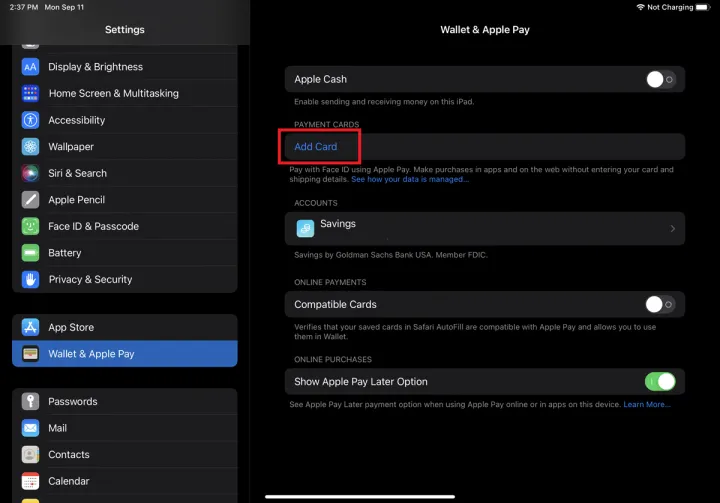Tap the green Battery icon

tap(30, 253)
